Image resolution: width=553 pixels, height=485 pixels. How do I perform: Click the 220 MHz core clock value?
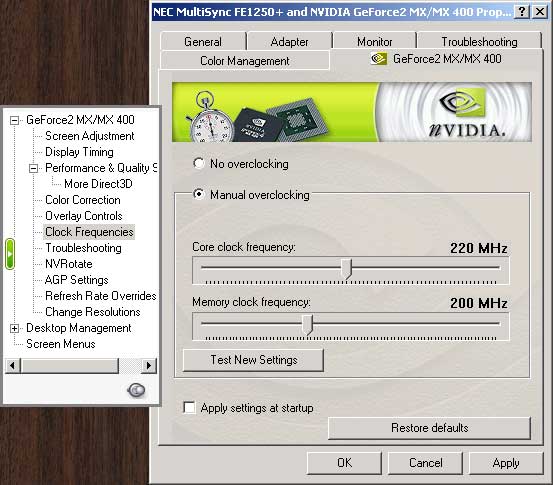(x=479, y=248)
